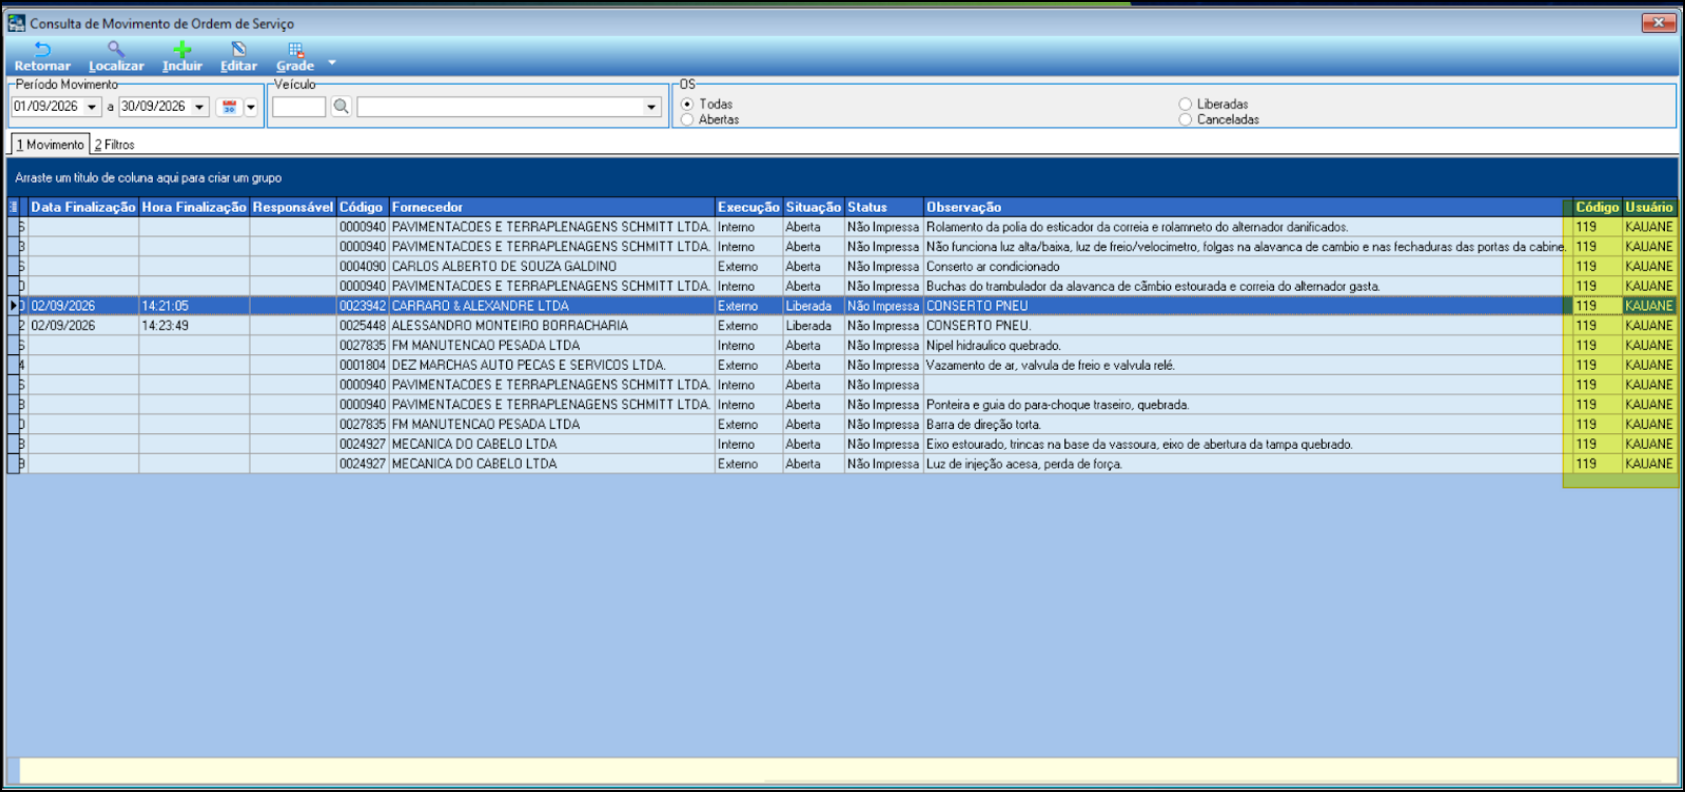The image size is (1685, 792).
Task: Switch to the 1 Movimento tab
Action: pyautogui.click(x=50, y=145)
